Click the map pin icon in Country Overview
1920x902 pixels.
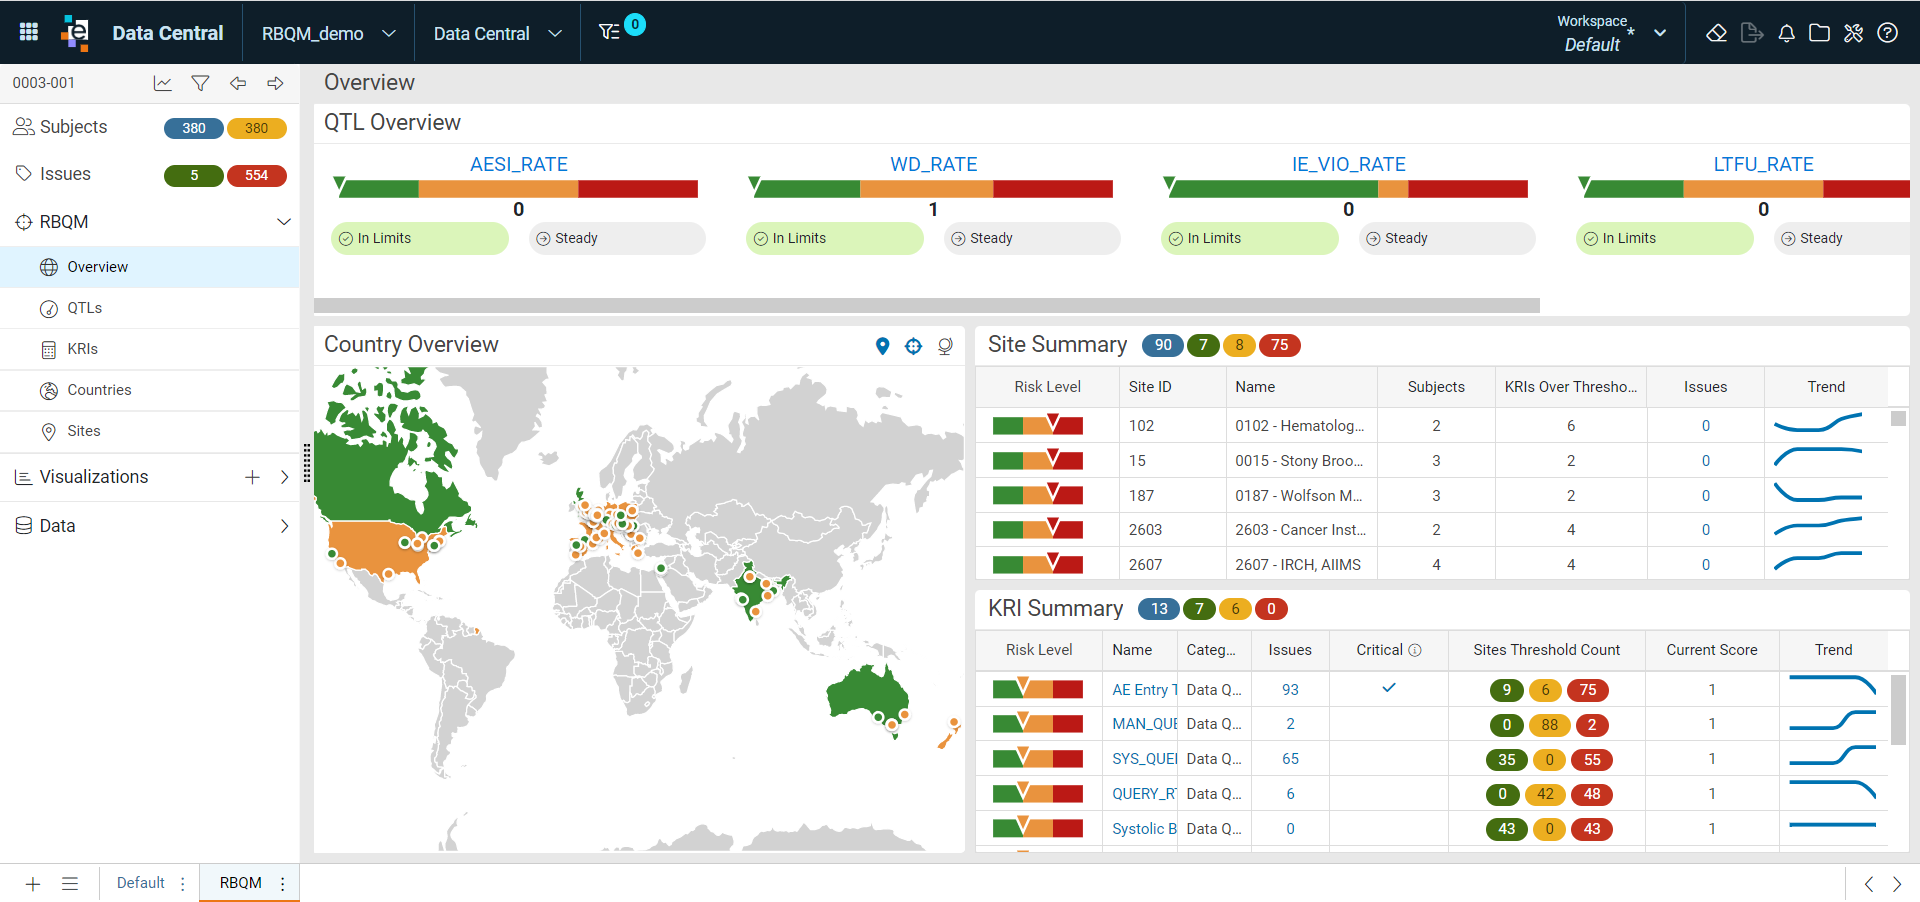(882, 346)
